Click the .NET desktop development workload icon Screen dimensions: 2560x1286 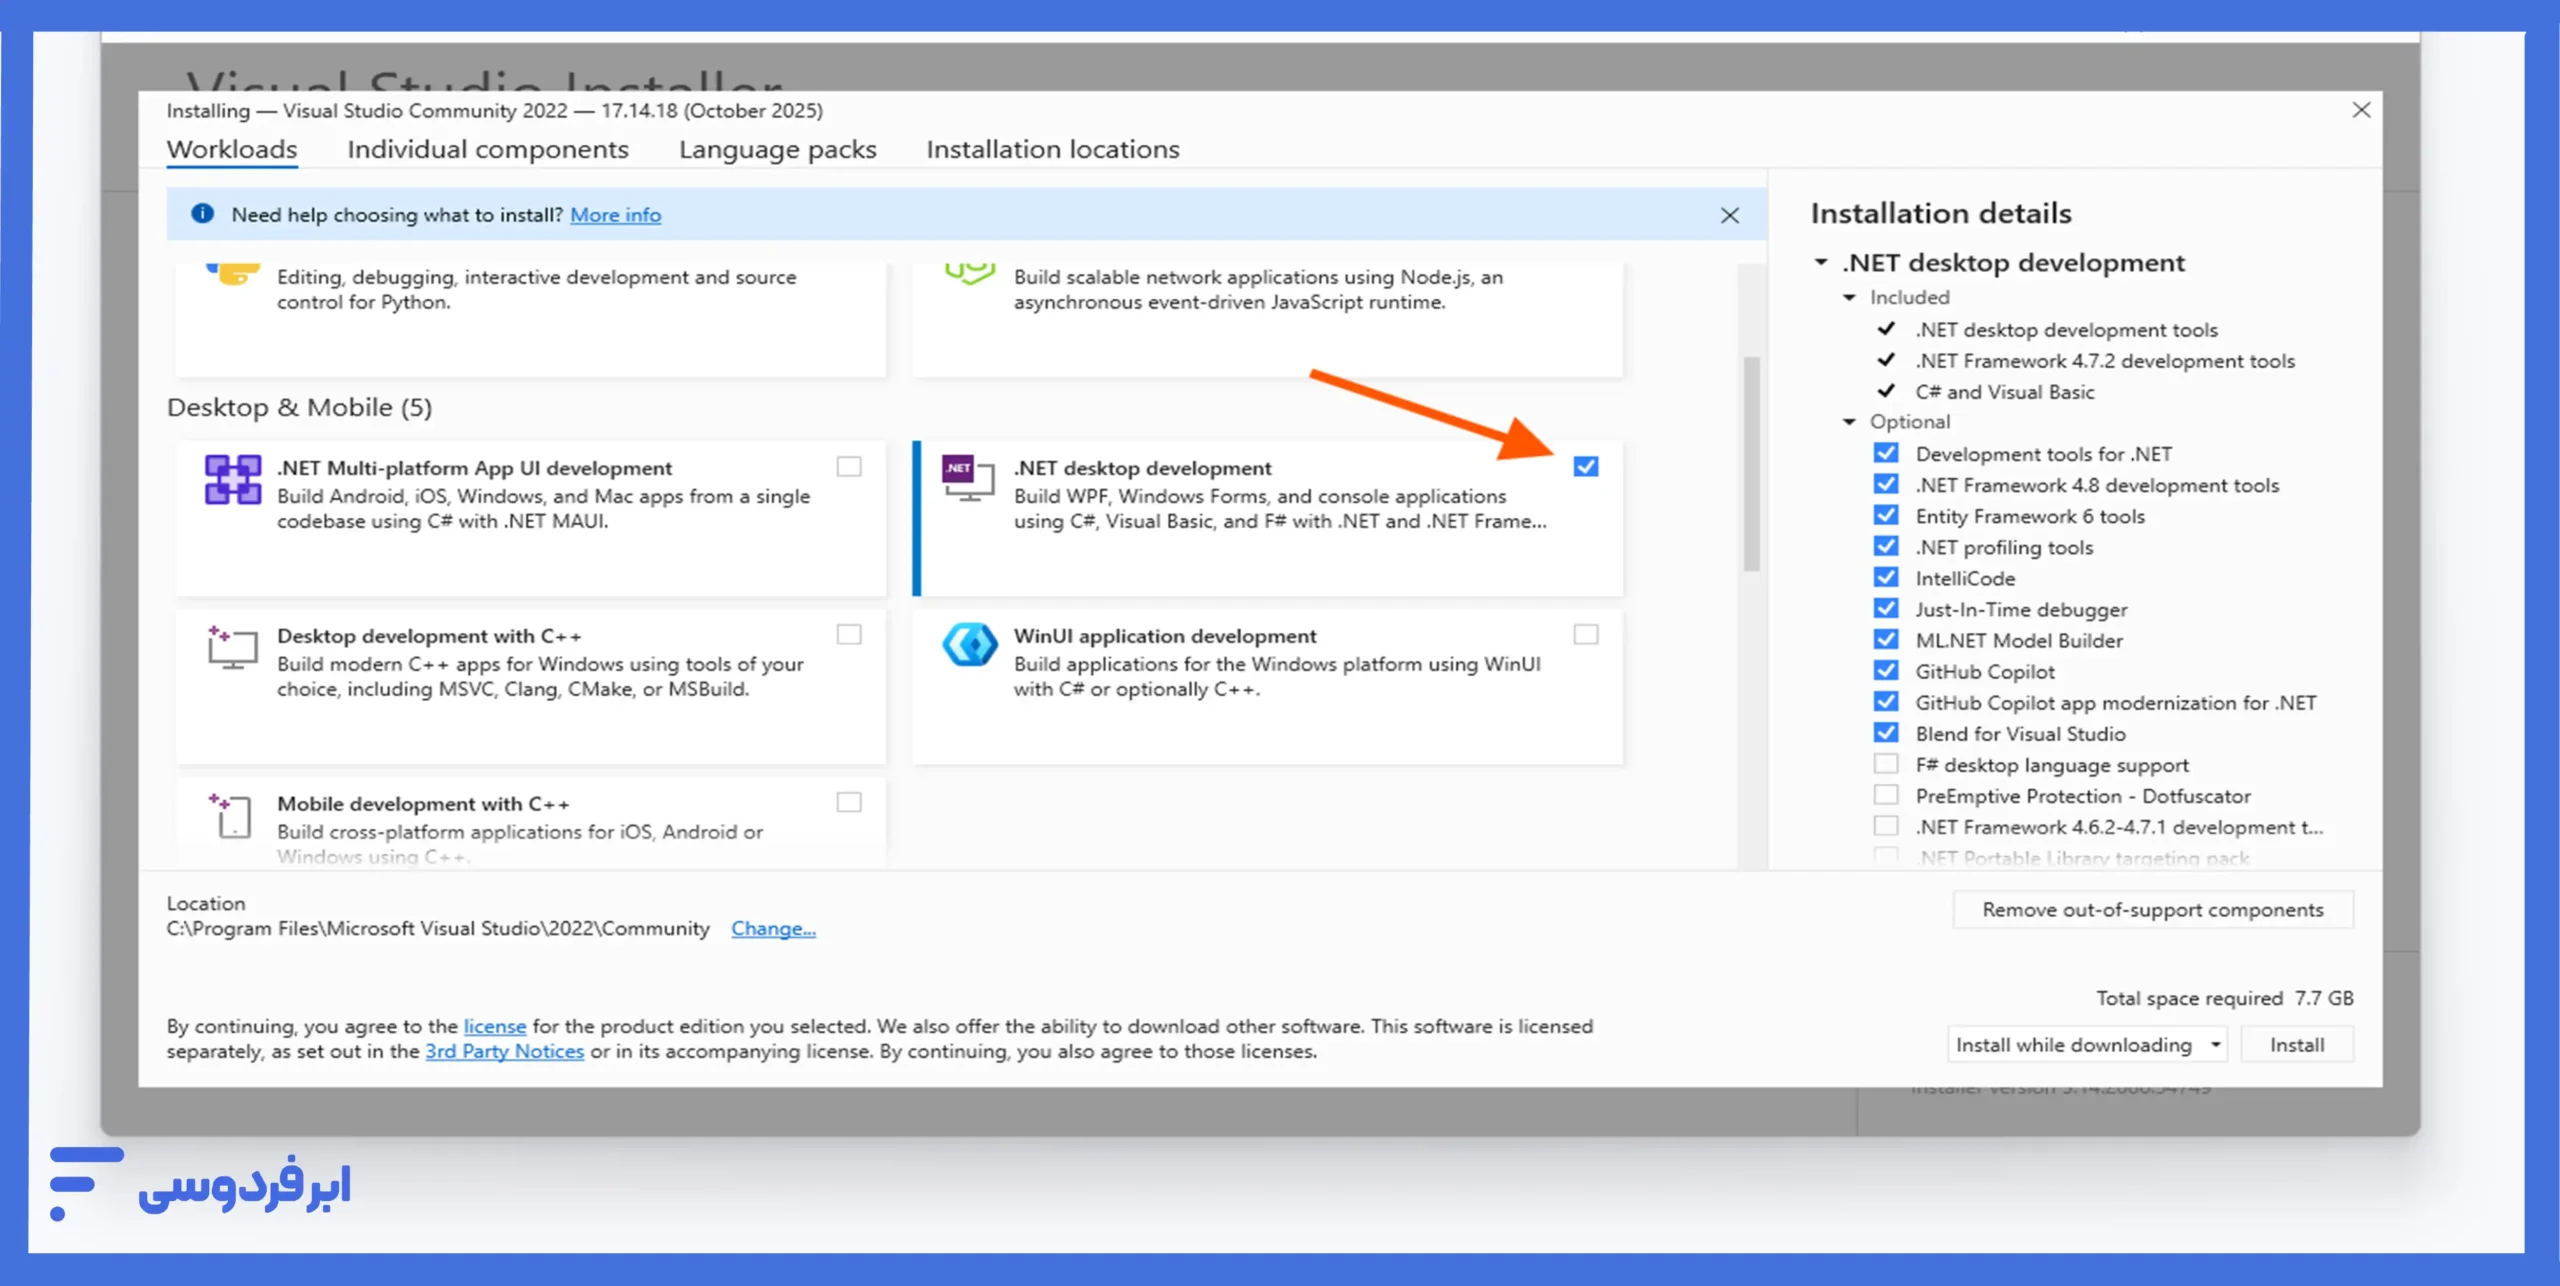pos(967,478)
